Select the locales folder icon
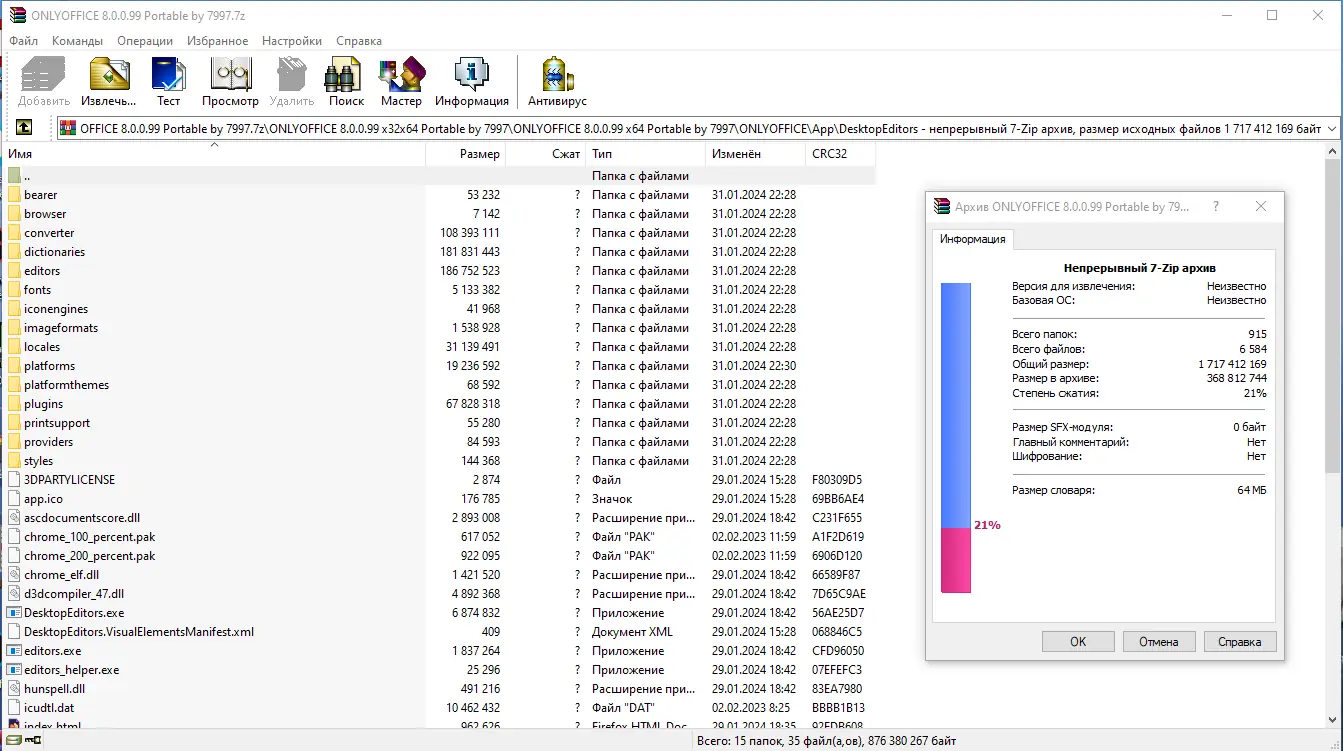 (14, 347)
